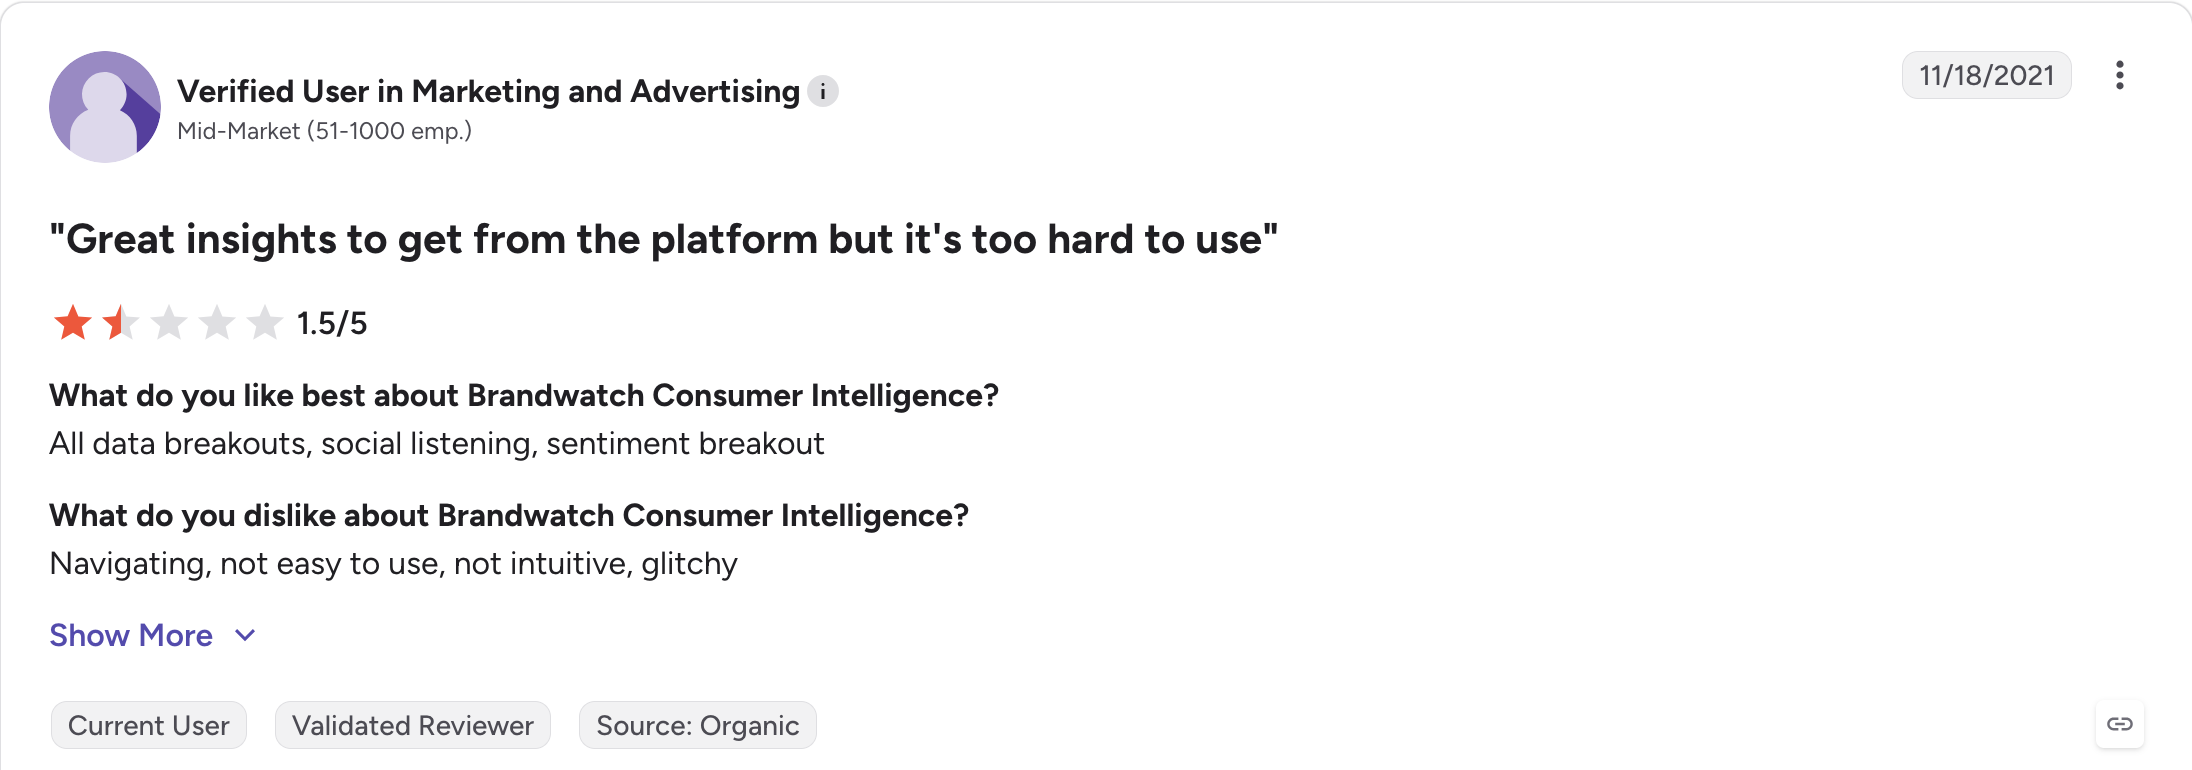This screenshot has height=770, width=2192.
Task: Click the fifth gray star
Action: click(x=264, y=323)
